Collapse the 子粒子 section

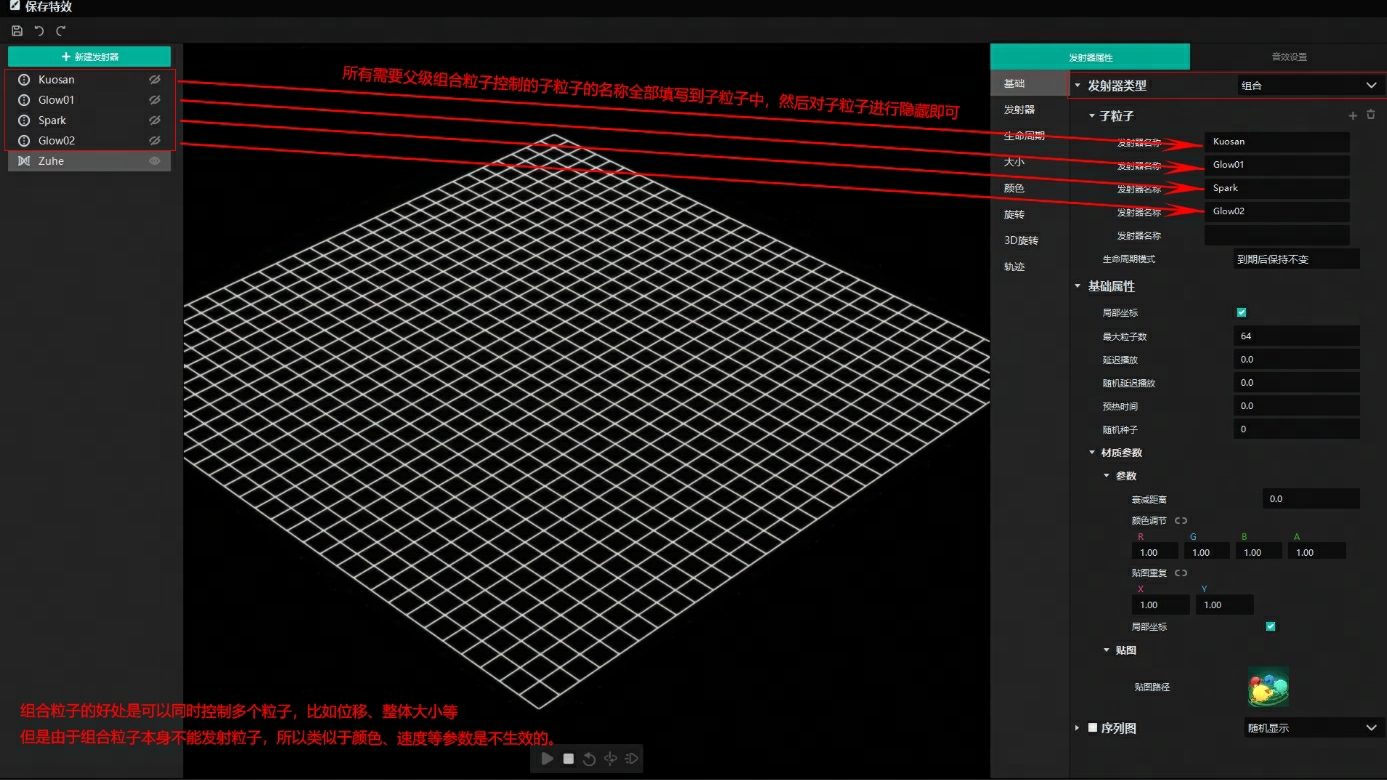1092,116
